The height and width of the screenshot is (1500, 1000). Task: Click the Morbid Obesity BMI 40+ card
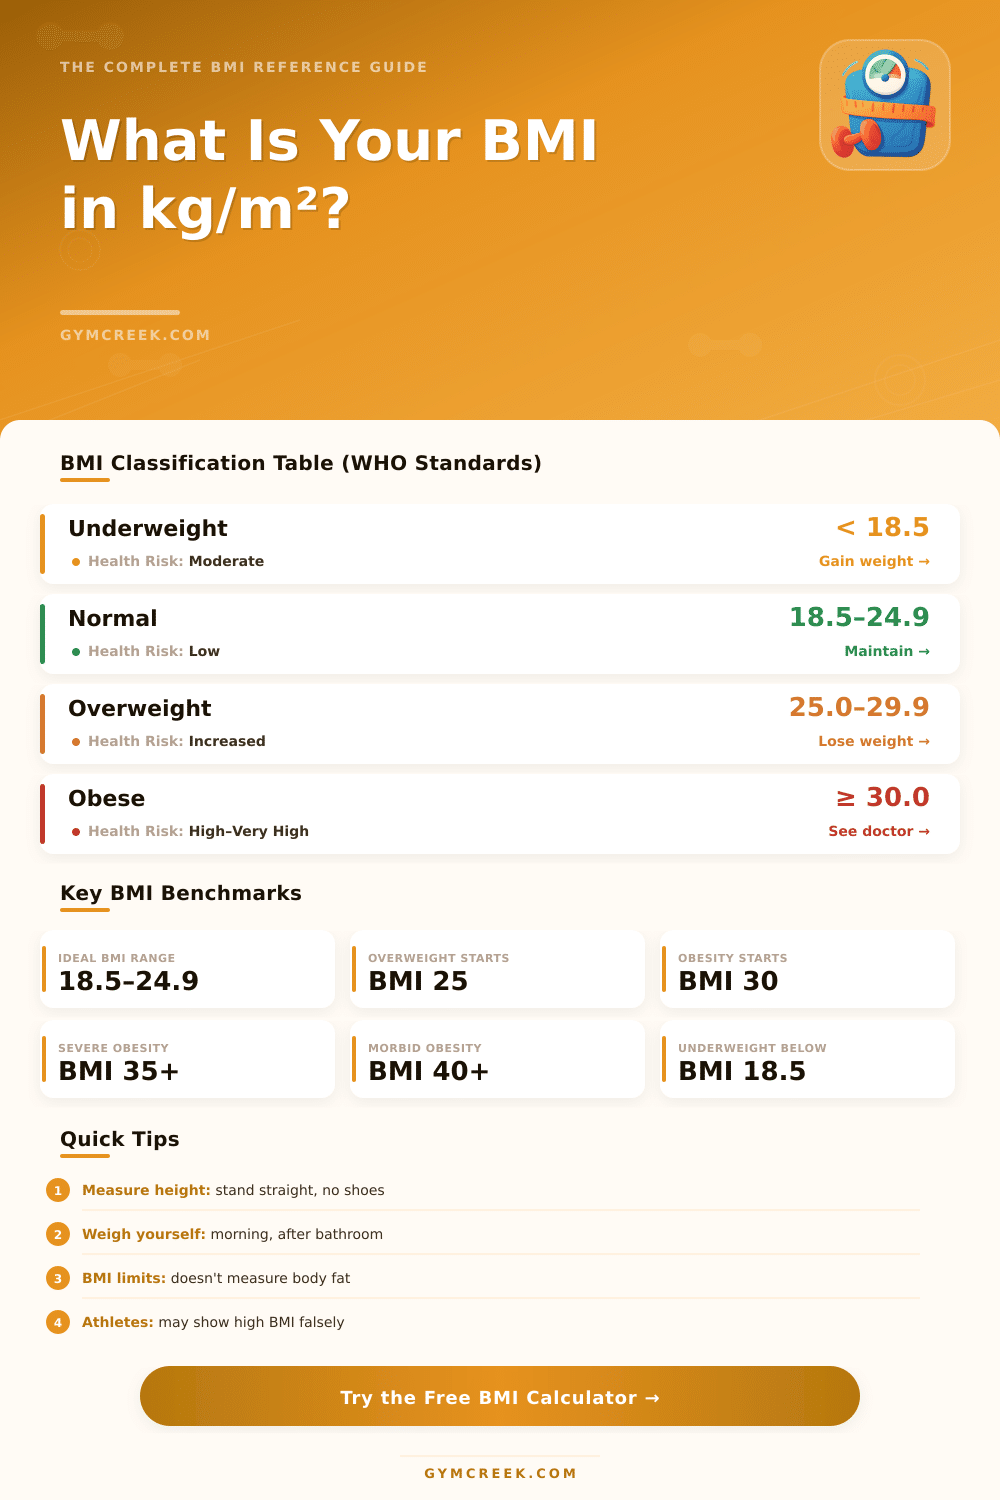pyautogui.click(x=497, y=1059)
